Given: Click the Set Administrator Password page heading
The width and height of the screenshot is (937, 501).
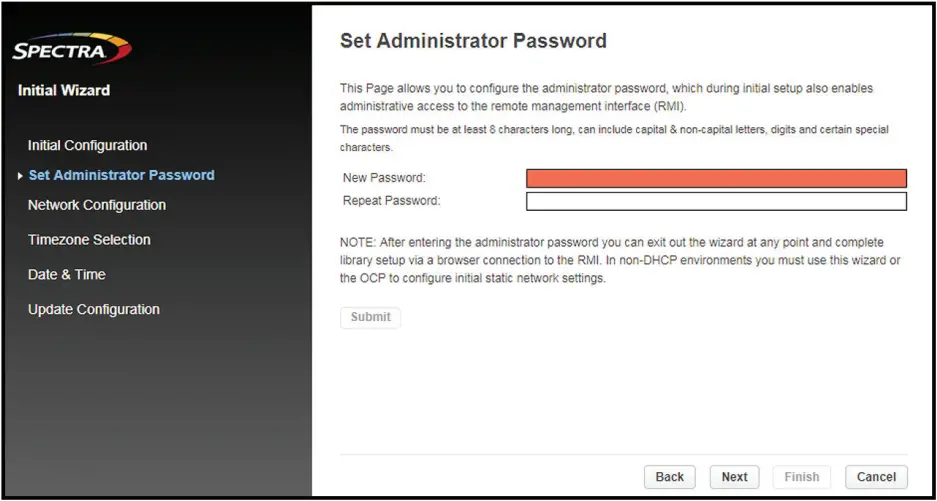Looking at the screenshot, I should point(473,41).
